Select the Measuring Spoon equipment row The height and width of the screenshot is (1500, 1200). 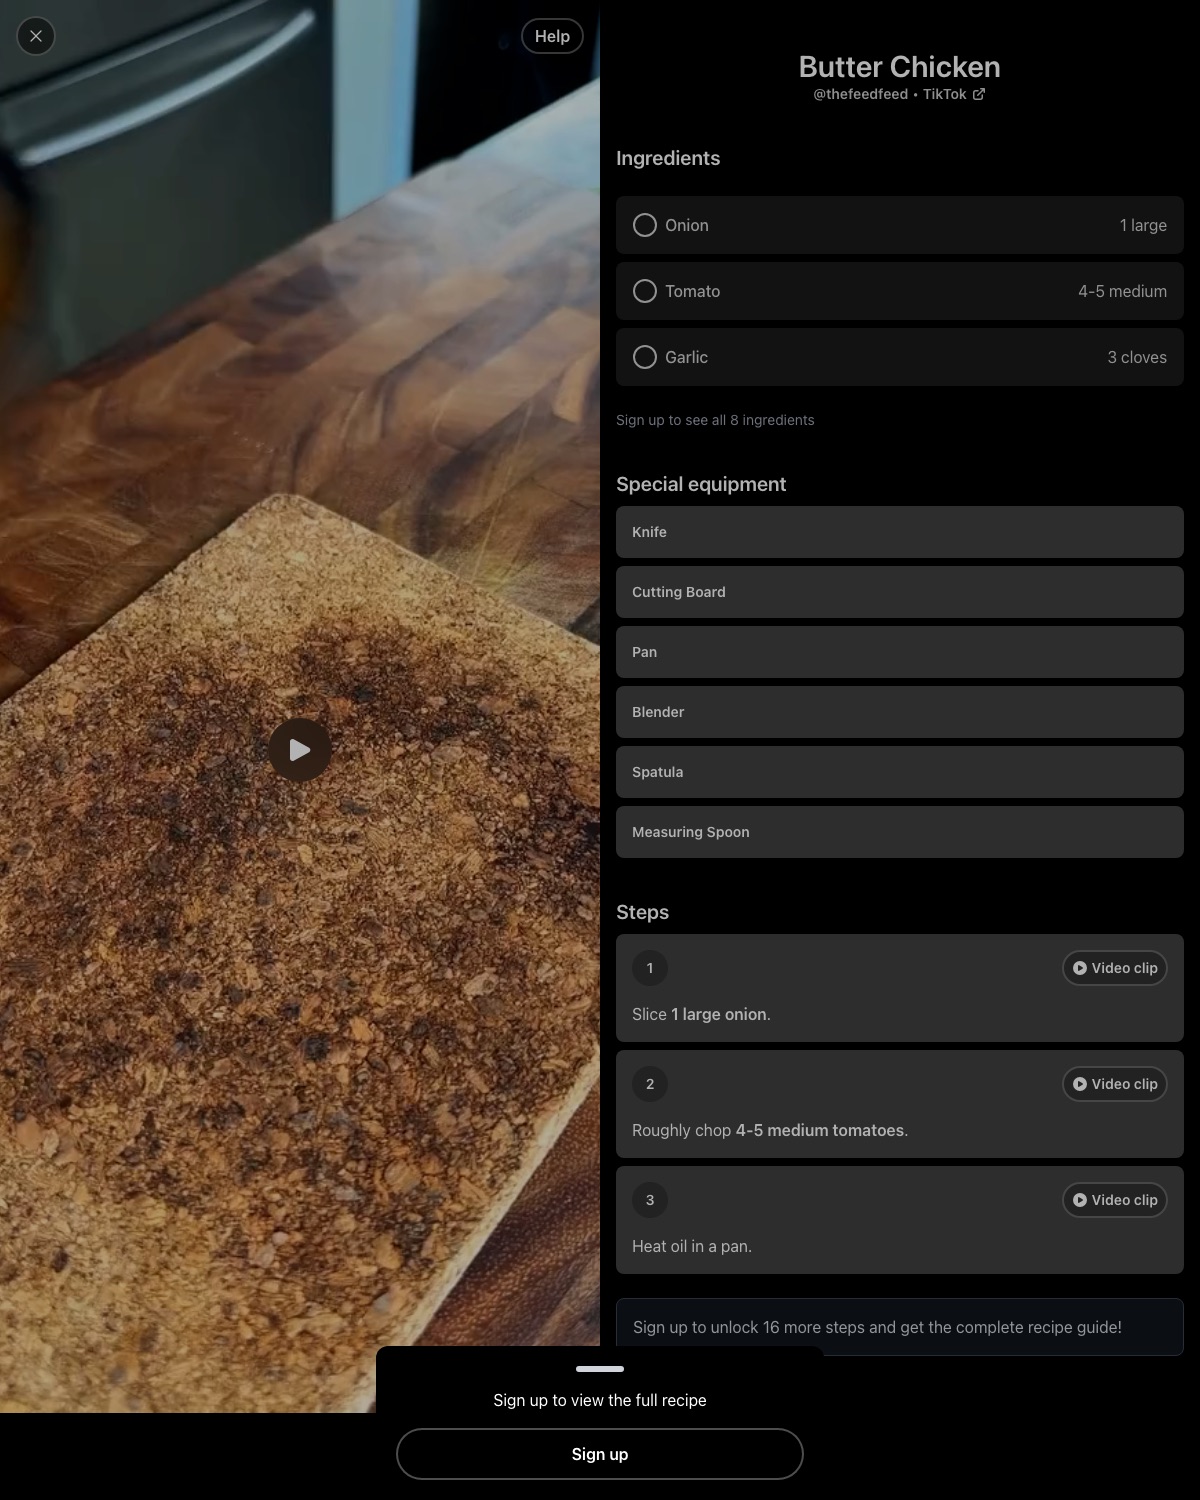tap(900, 832)
